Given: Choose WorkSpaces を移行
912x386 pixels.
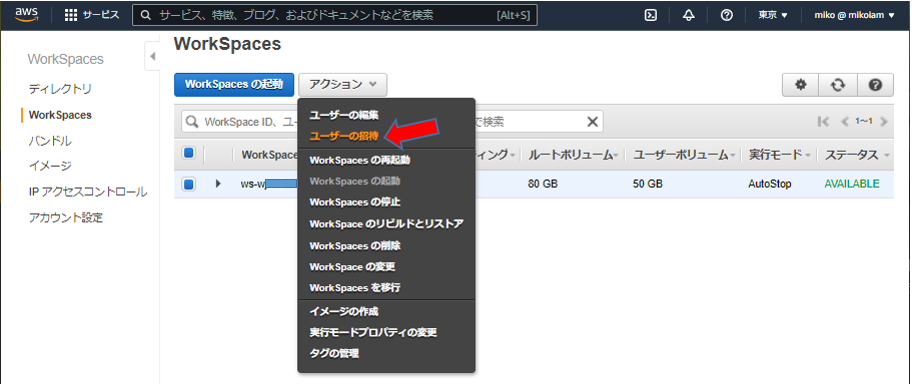Looking at the screenshot, I should coord(355,288).
